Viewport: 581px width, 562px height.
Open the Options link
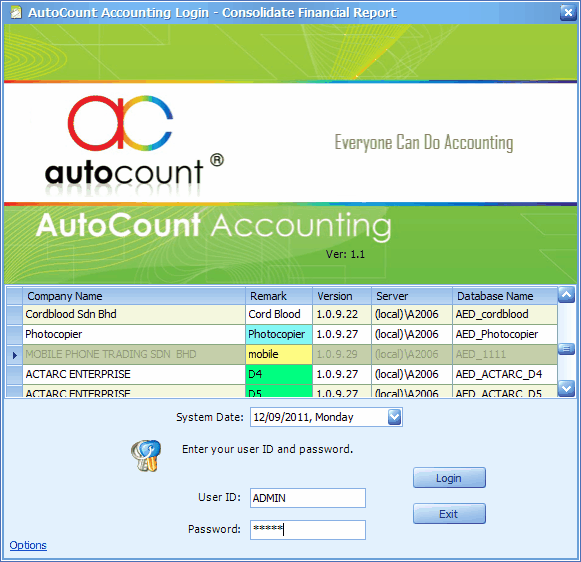point(28,545)
